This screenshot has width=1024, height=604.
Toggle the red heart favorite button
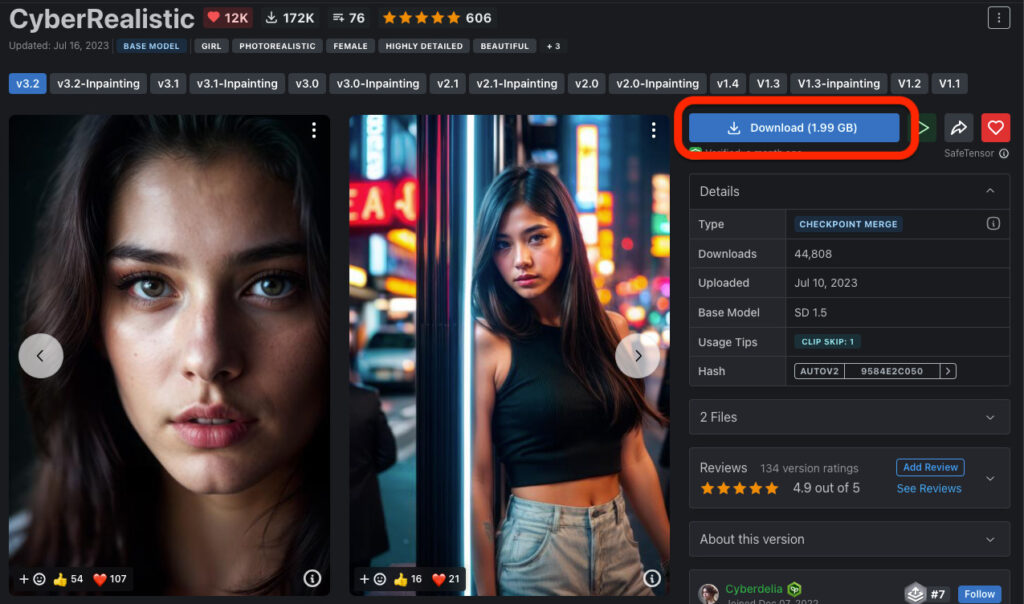click(x=995, y=127)
